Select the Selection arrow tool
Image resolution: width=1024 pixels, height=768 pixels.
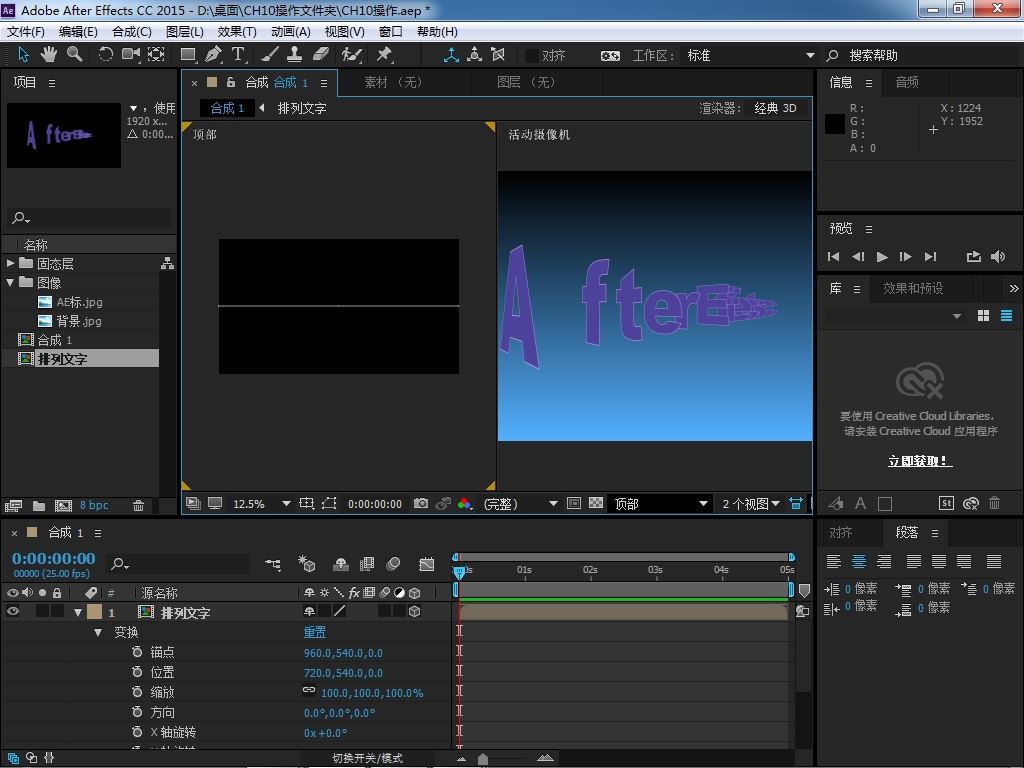pyautogui.click(x=24, y=55)
